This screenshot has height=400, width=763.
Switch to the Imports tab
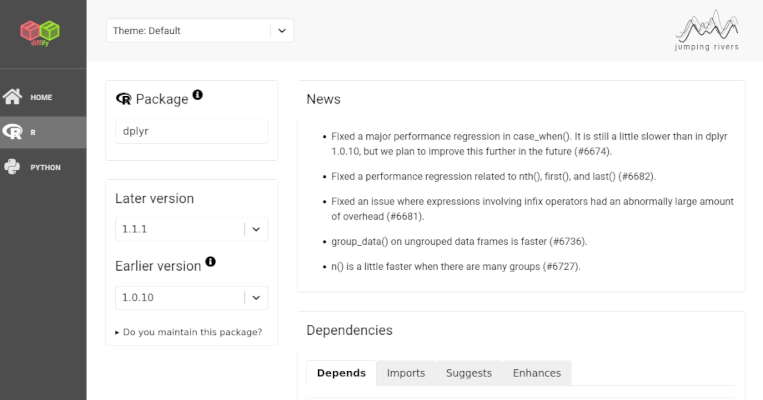coord(406,373)
